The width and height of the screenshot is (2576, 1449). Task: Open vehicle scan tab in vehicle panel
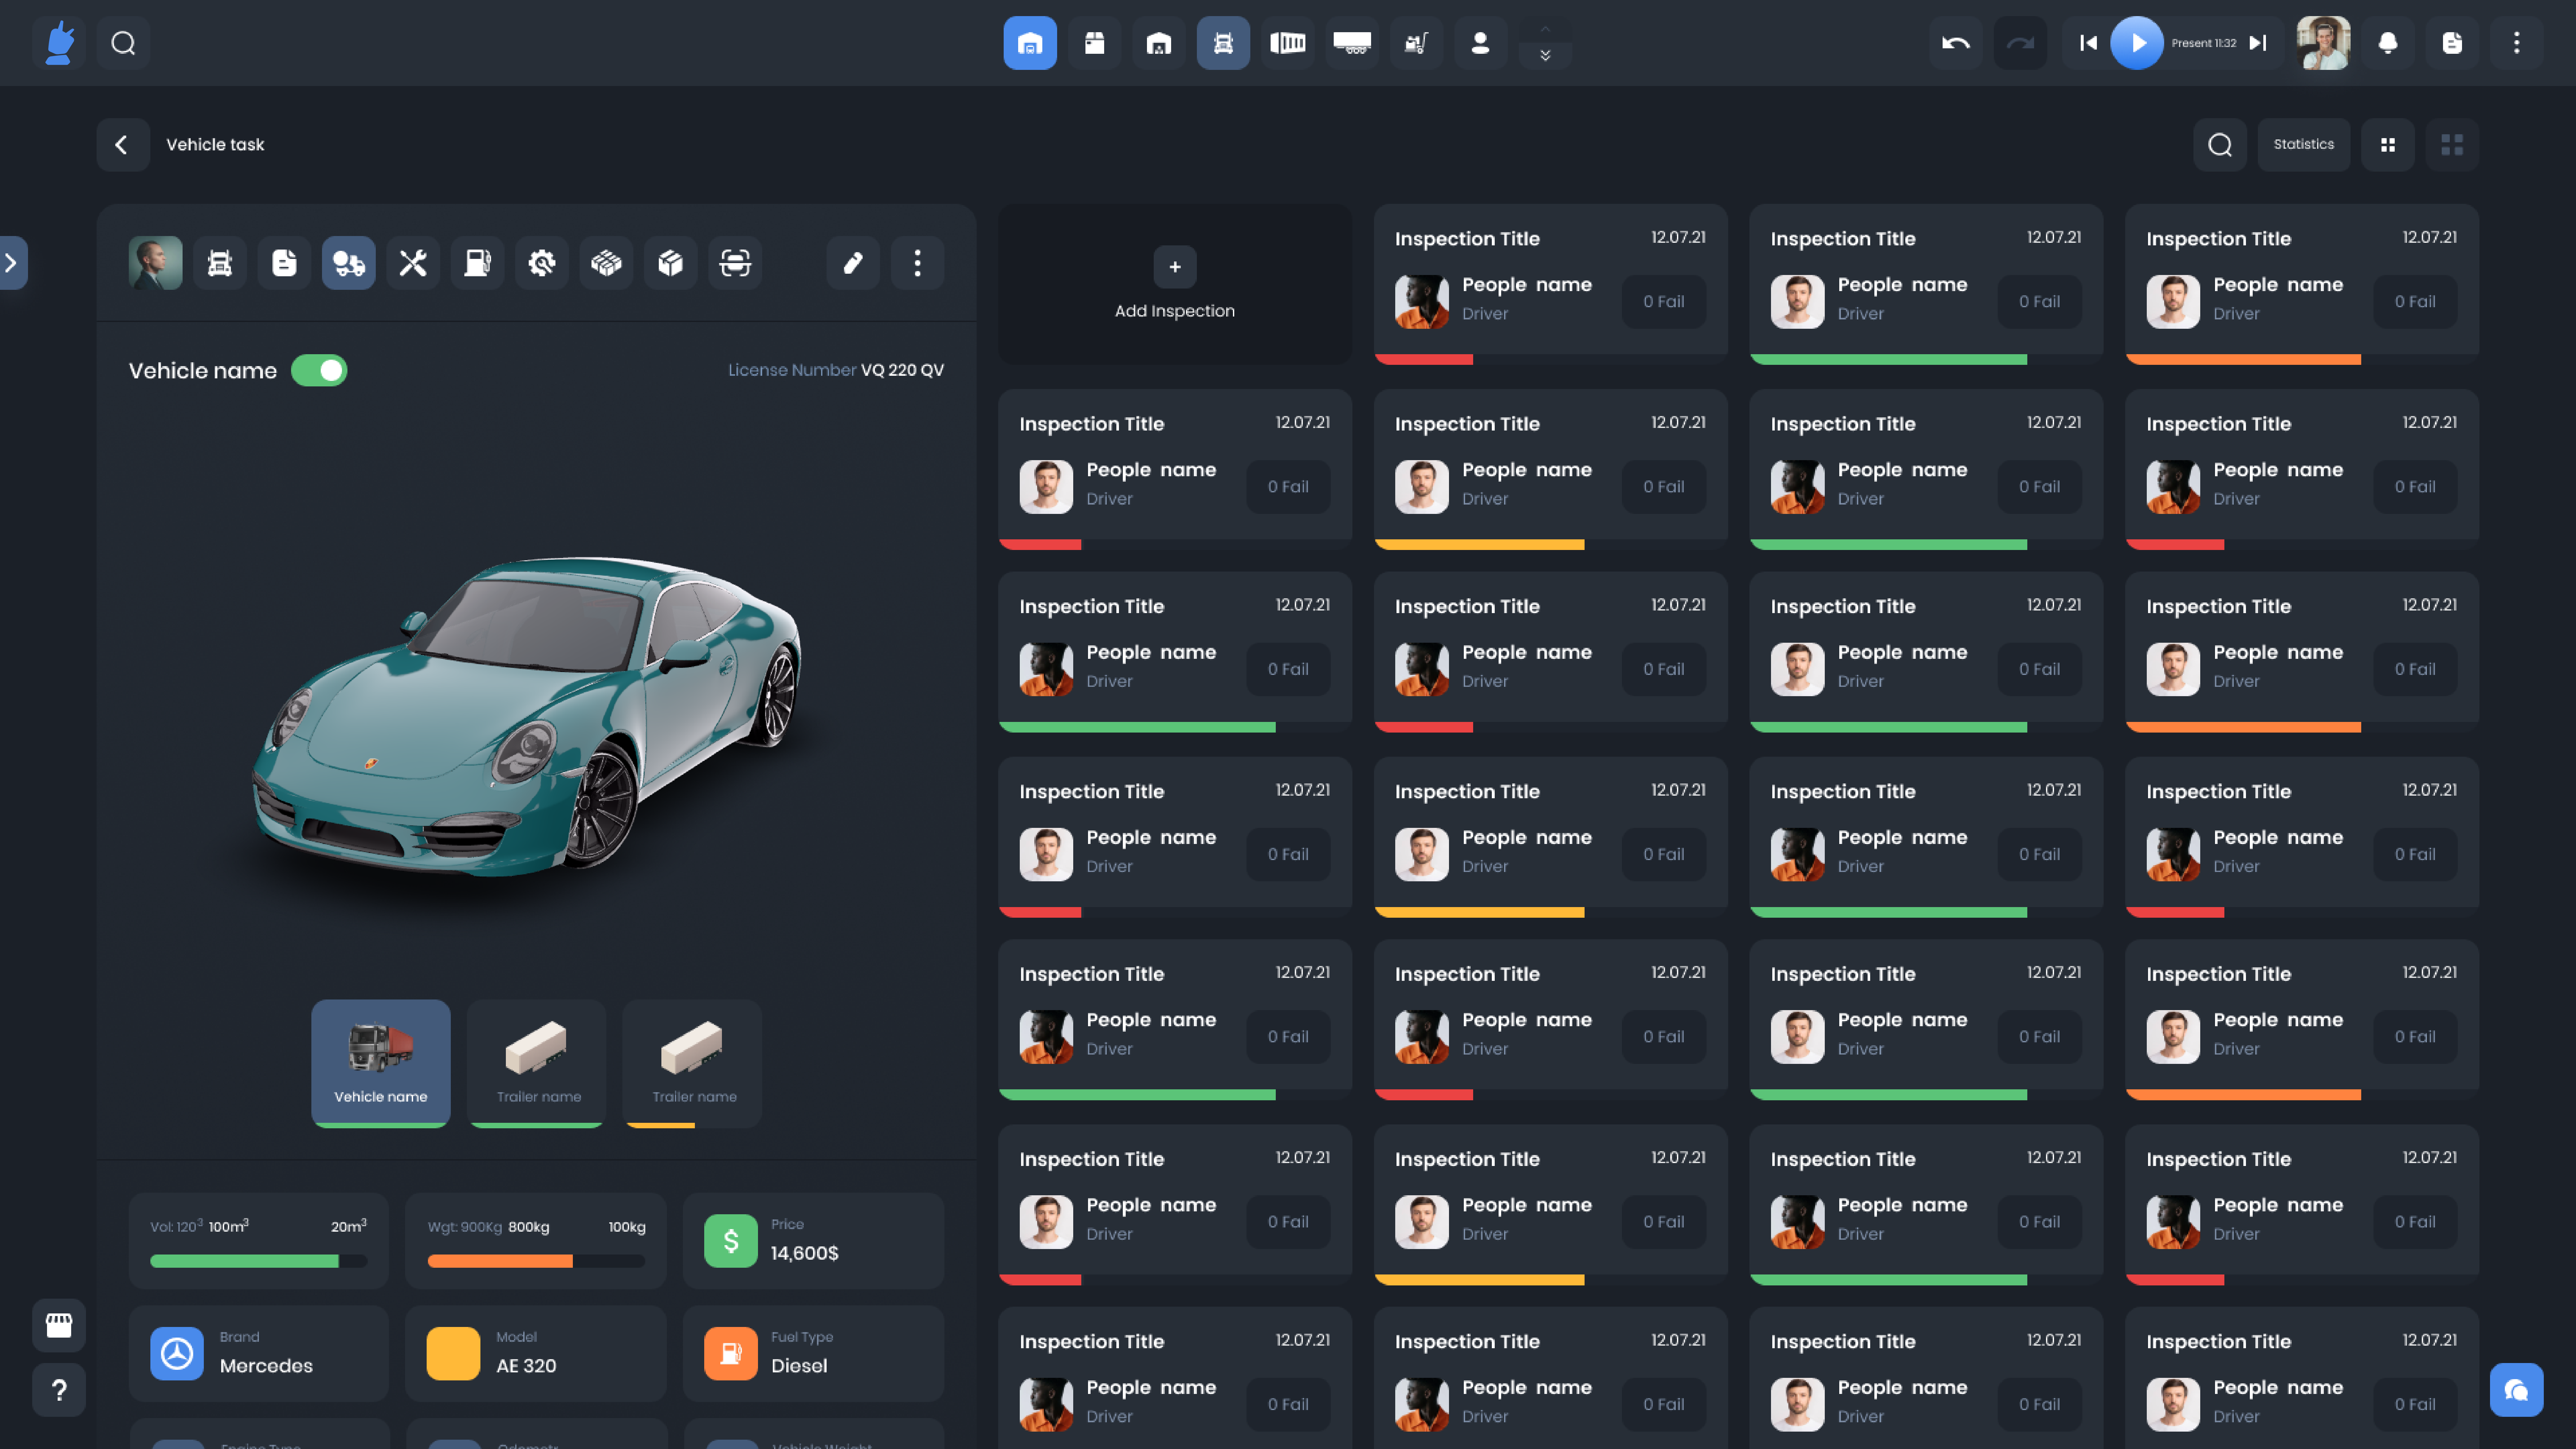pyautogui.click(x=735, y=263)
